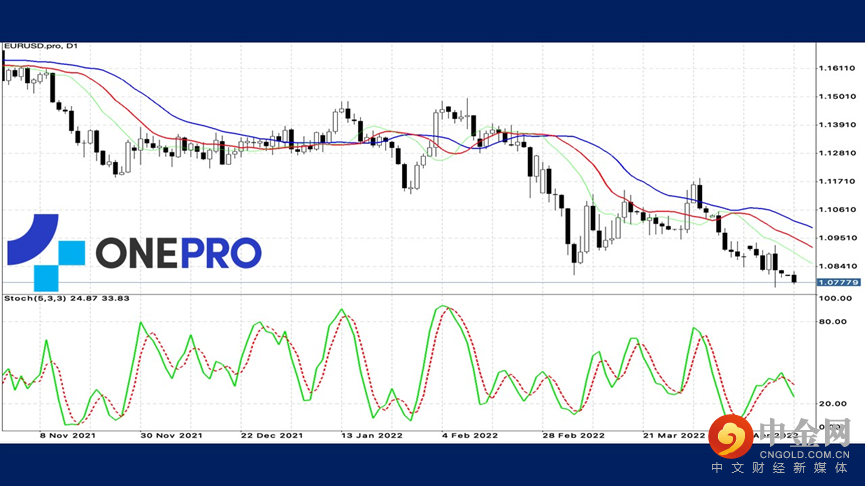Click the 22 Dec 2021 date label

pyautogui.click(x=271, y=435)
